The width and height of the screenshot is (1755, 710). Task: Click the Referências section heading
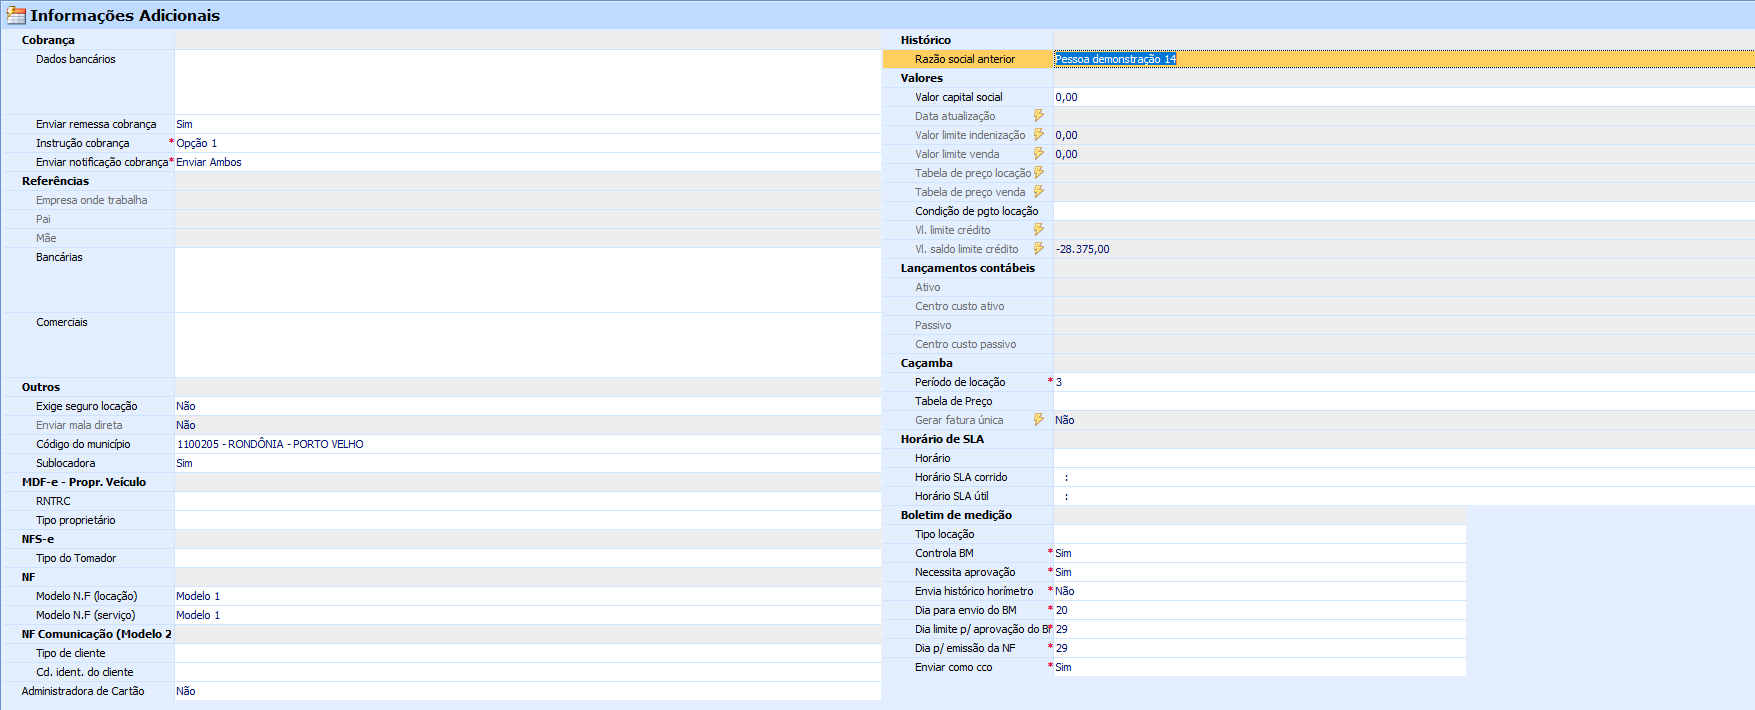click(x=55, y=181)
